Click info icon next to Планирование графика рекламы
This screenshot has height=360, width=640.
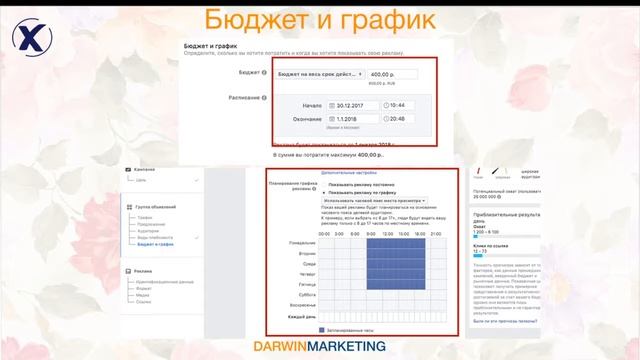click(x=314, y=189)
